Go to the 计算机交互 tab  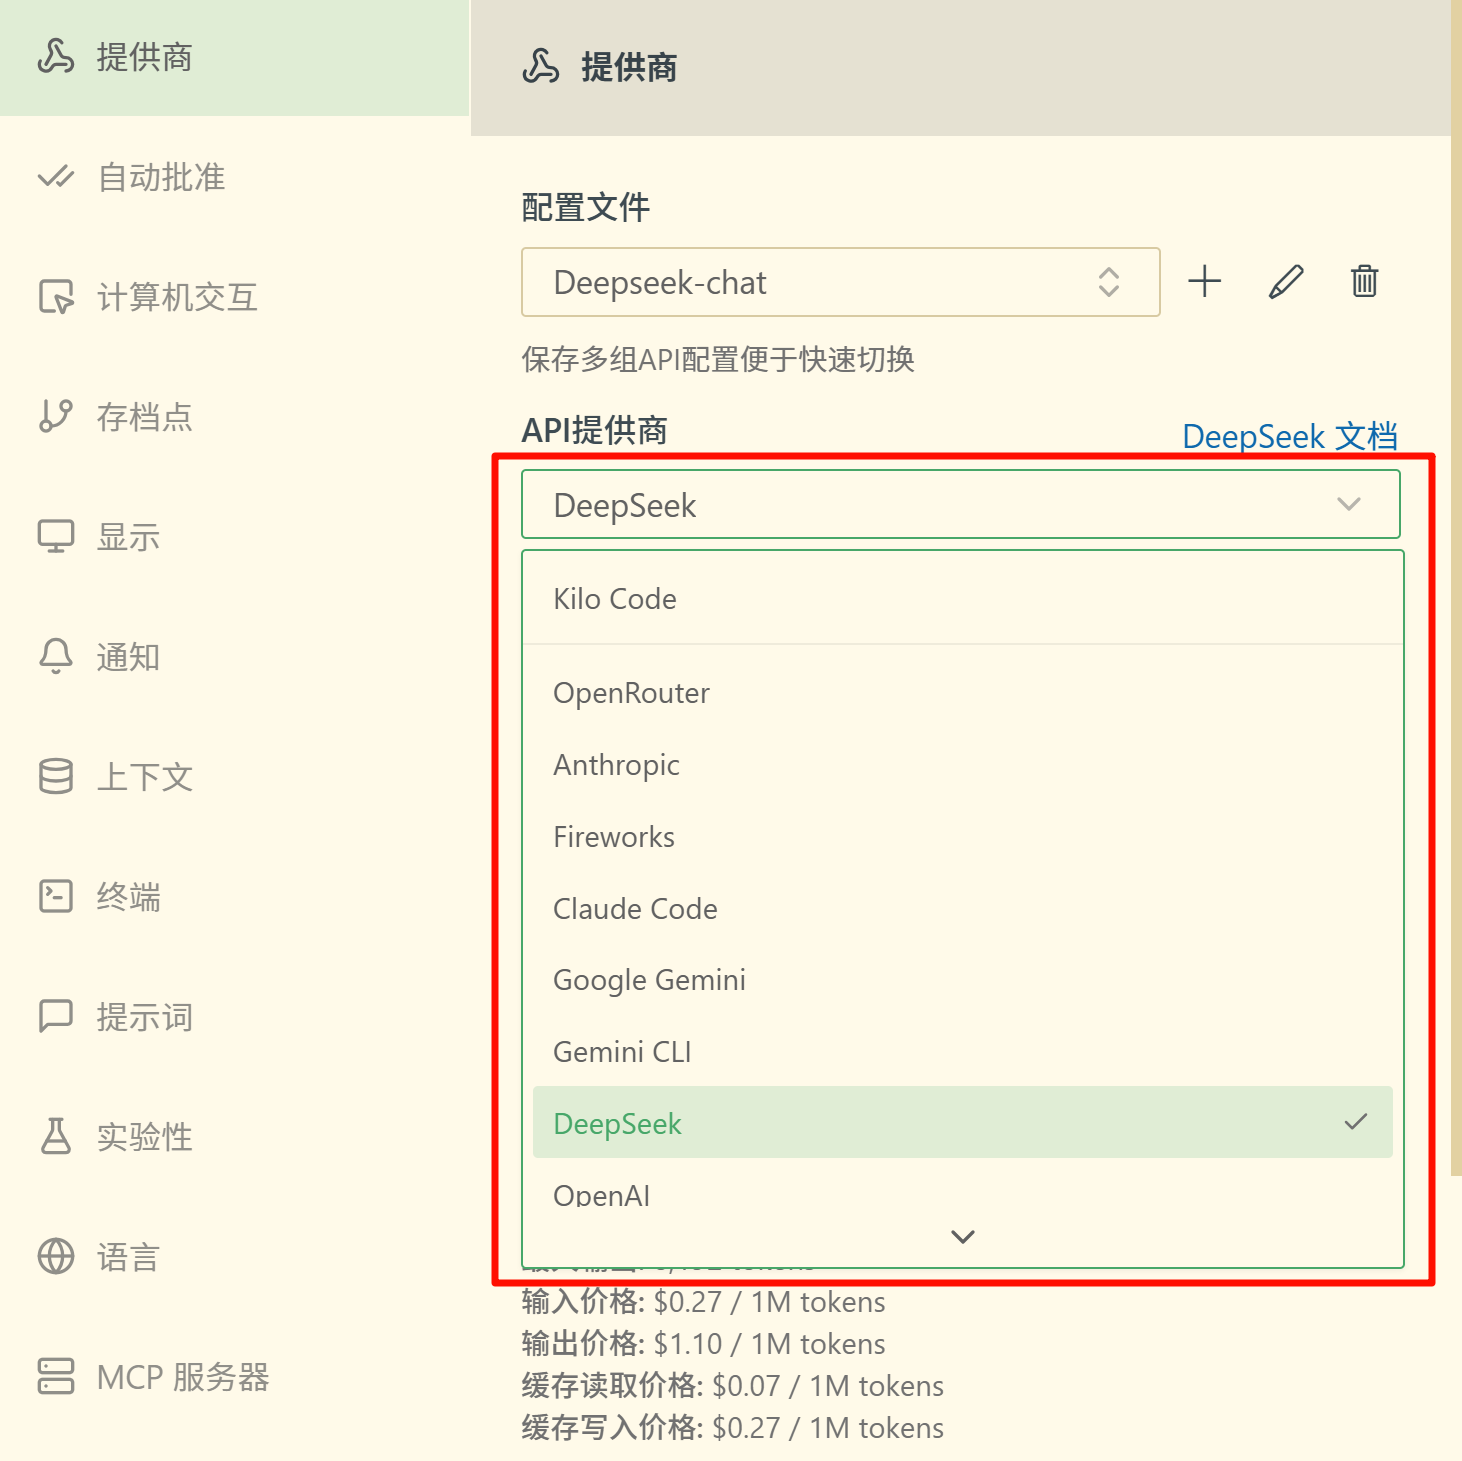click(x=235, y=297)
